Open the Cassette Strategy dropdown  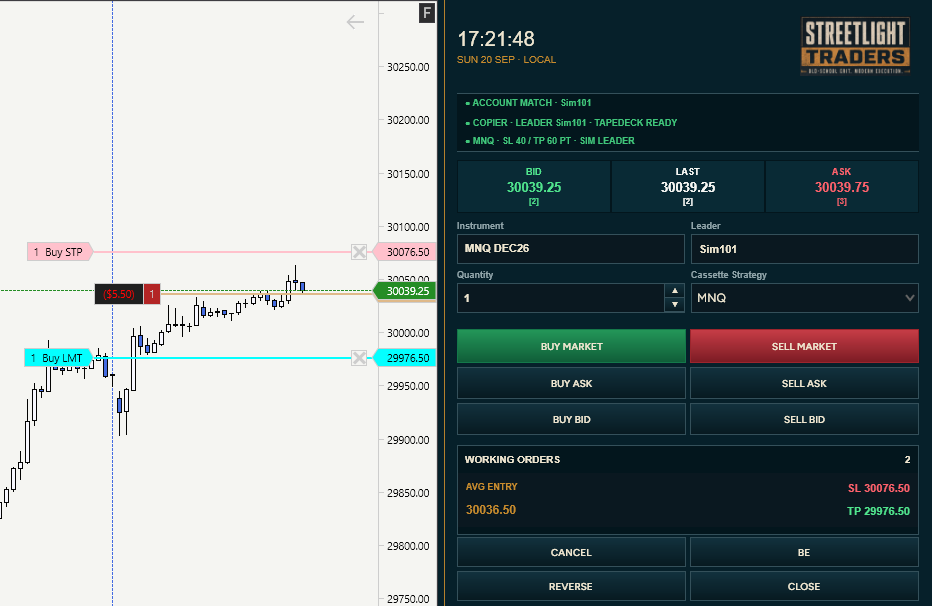[x=804, y=298]
